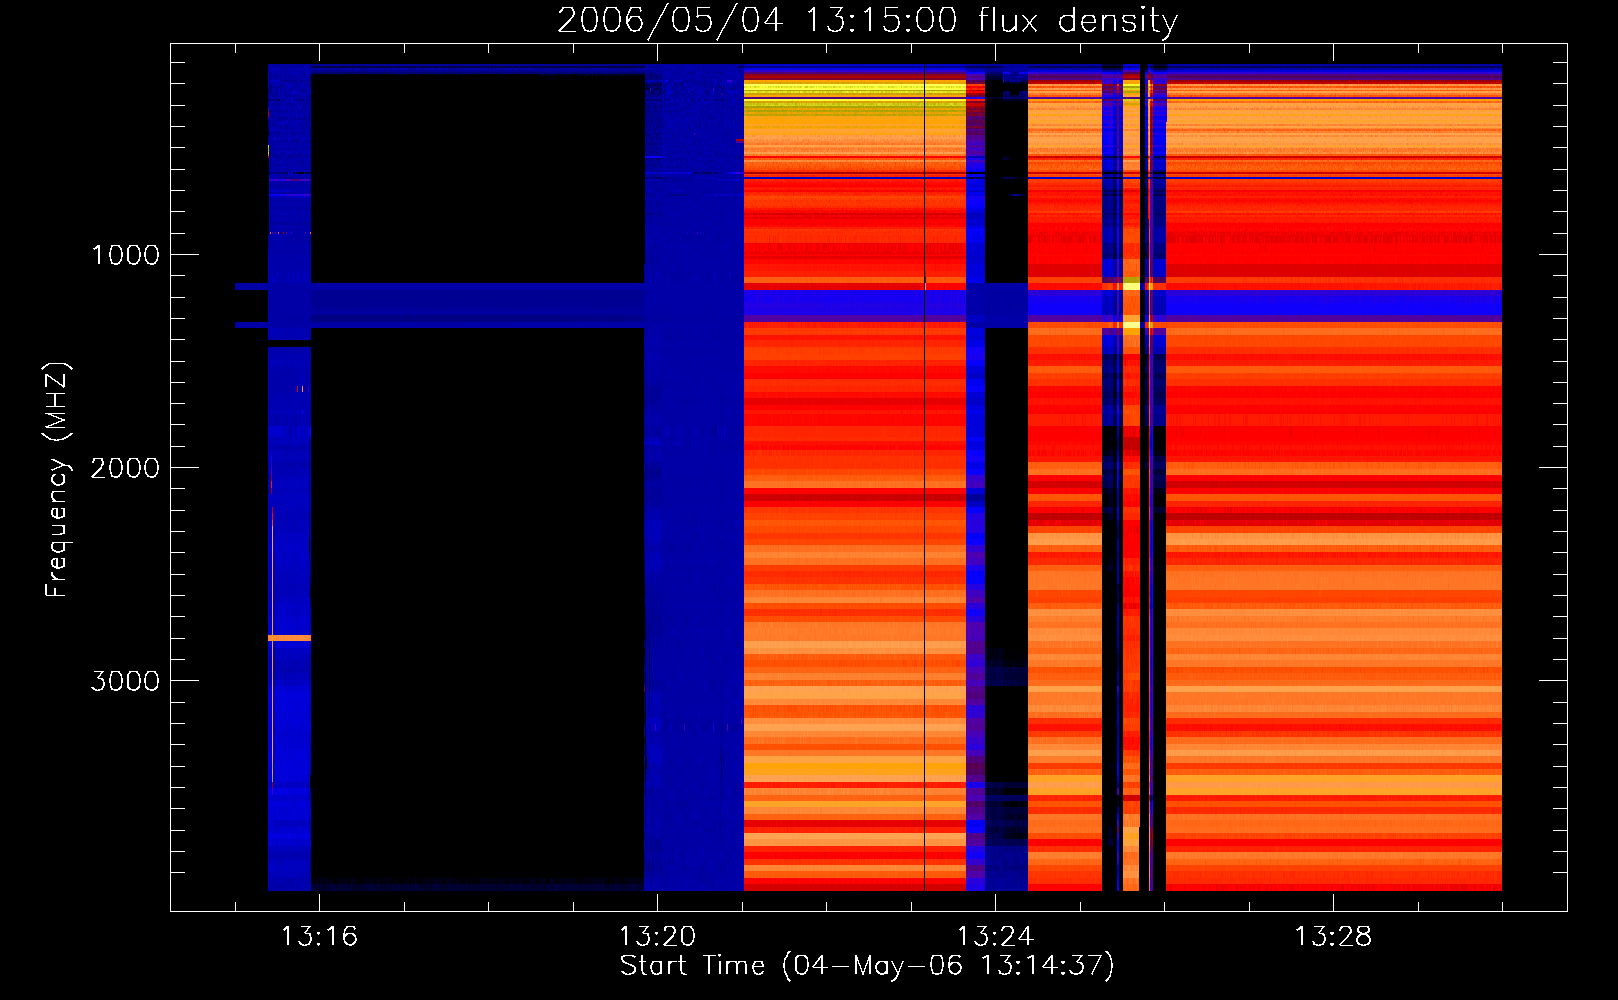This screenshot has width=1618, height=1000.
Task: Click the 2000 frequency tick label
Action: click(x=125, y=468)
